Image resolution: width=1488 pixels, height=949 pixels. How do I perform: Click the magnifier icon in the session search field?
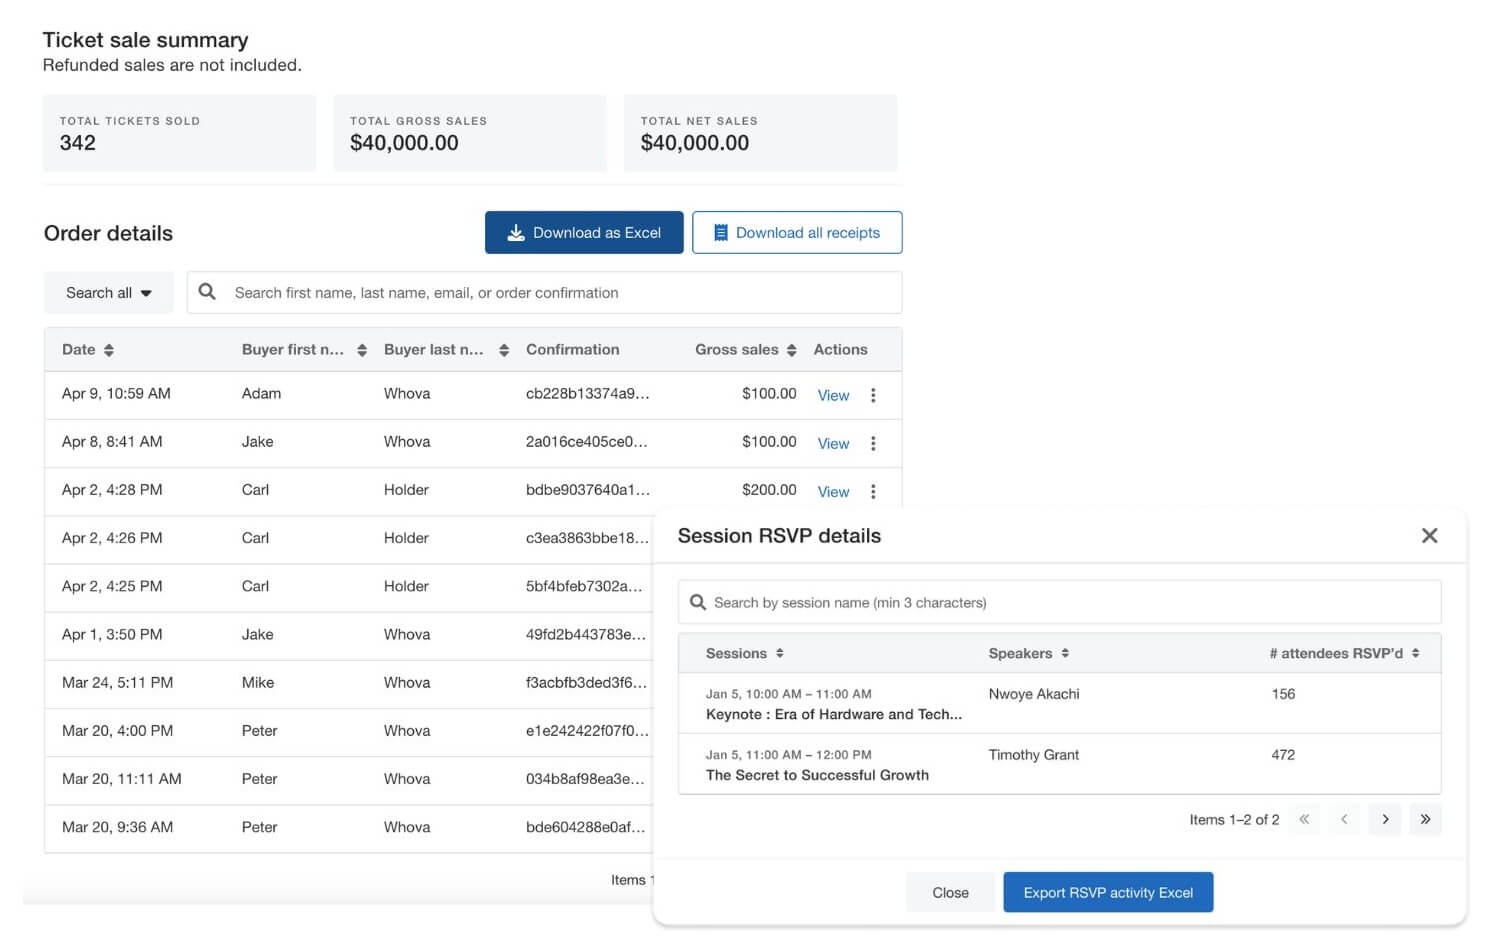tap(698, 602)
